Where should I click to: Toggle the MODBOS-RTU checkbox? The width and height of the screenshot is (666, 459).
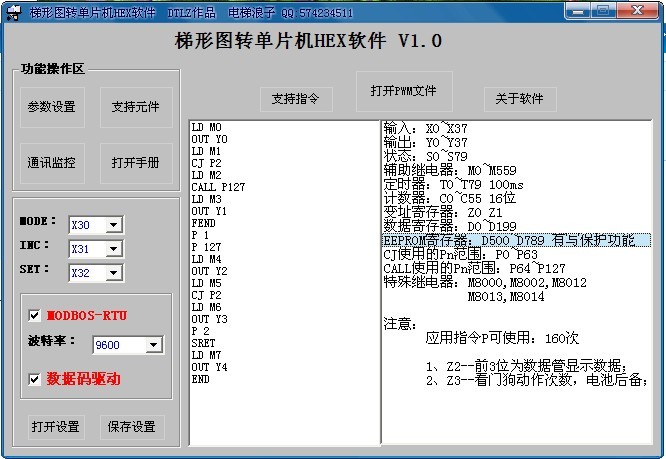tap(36, 315)
